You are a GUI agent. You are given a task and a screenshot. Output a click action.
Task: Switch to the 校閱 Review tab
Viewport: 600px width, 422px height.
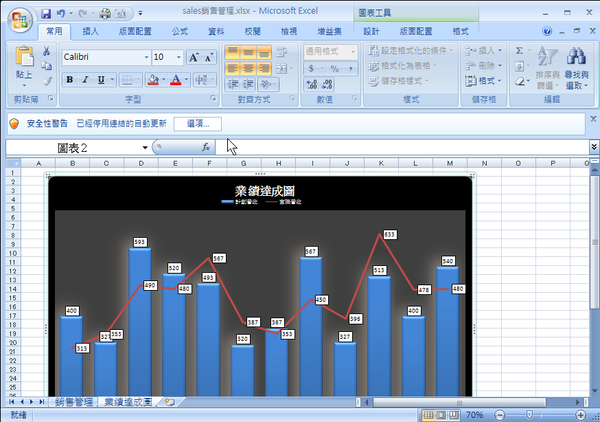click(x=252, y=31)
